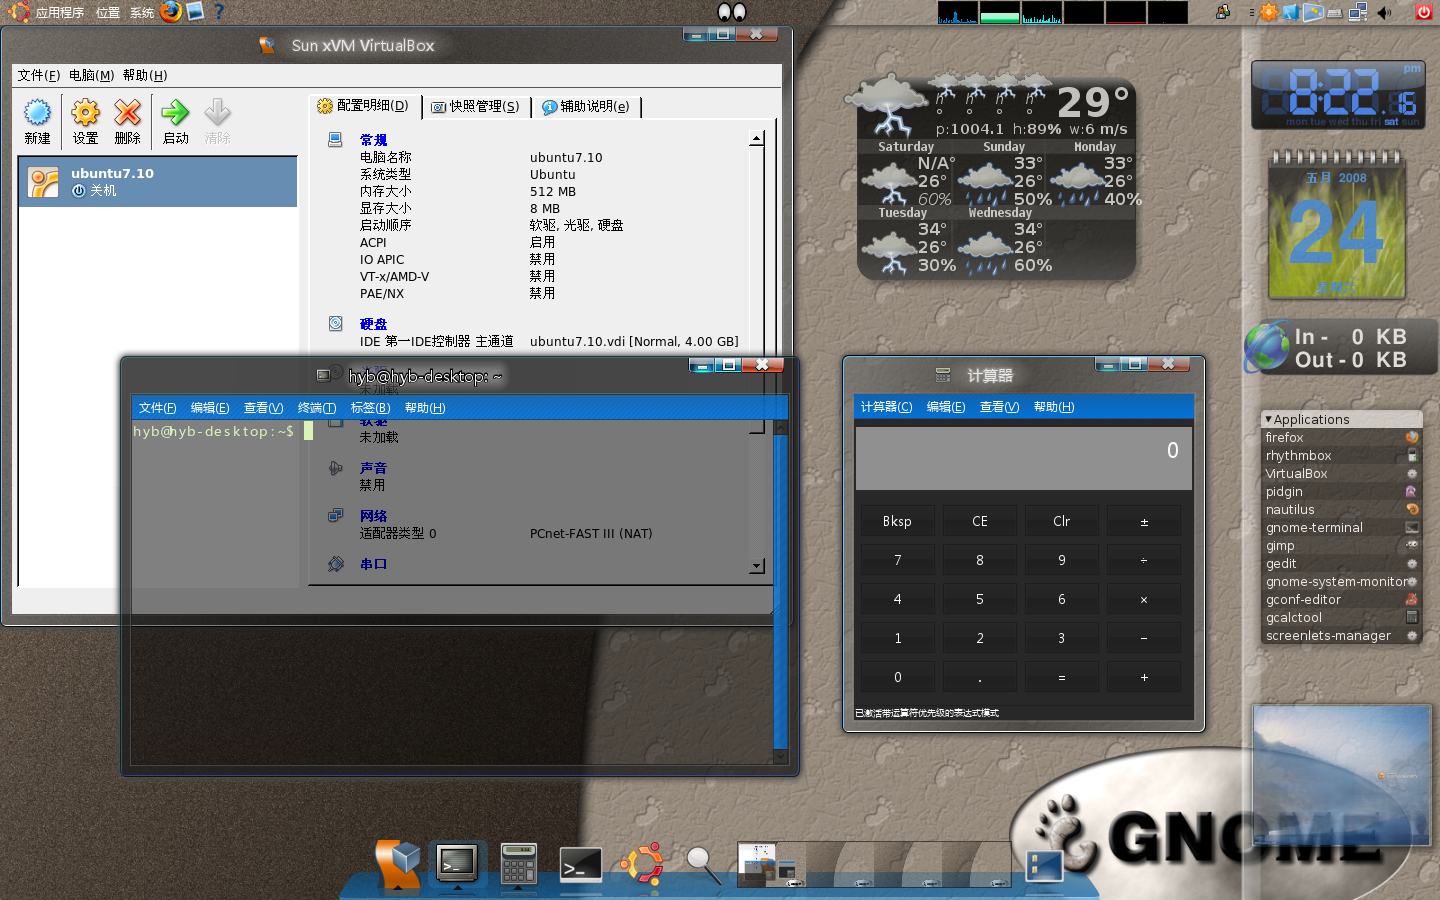Viewport: 1440px width, 900px height.
Task: Click orange update notifier tray icon
Action: [1269, 12]
